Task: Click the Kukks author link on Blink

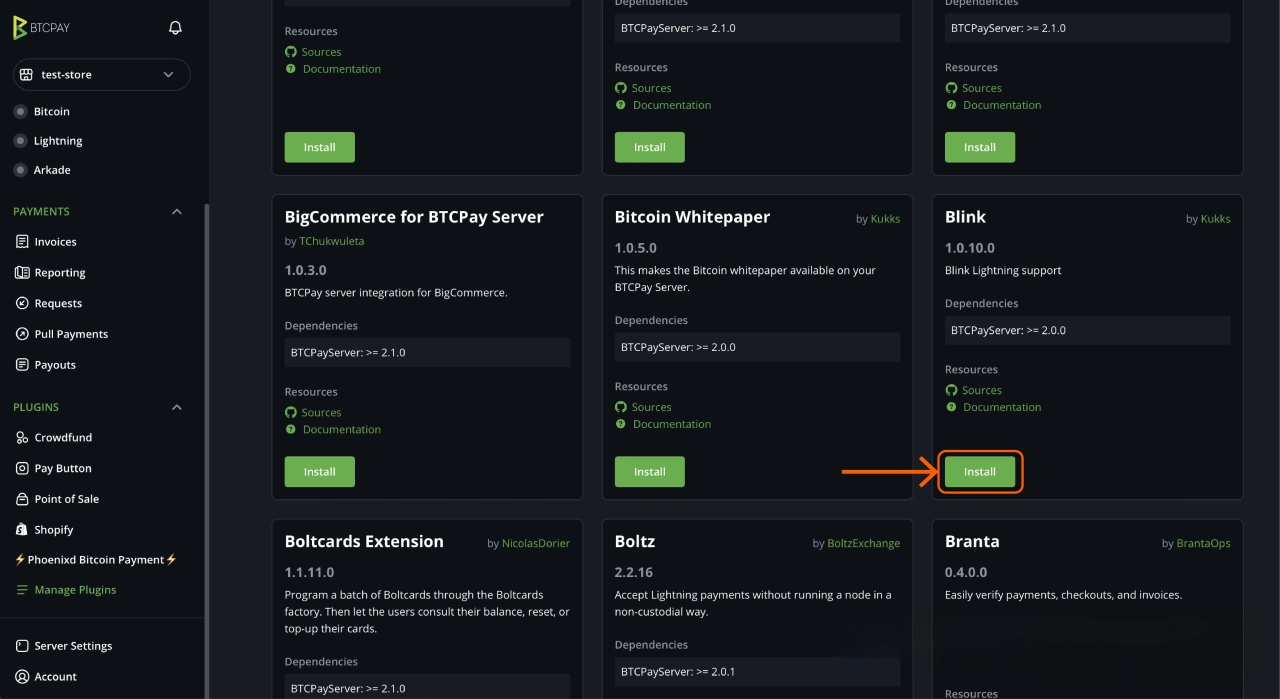Action: pos(1213,218)
